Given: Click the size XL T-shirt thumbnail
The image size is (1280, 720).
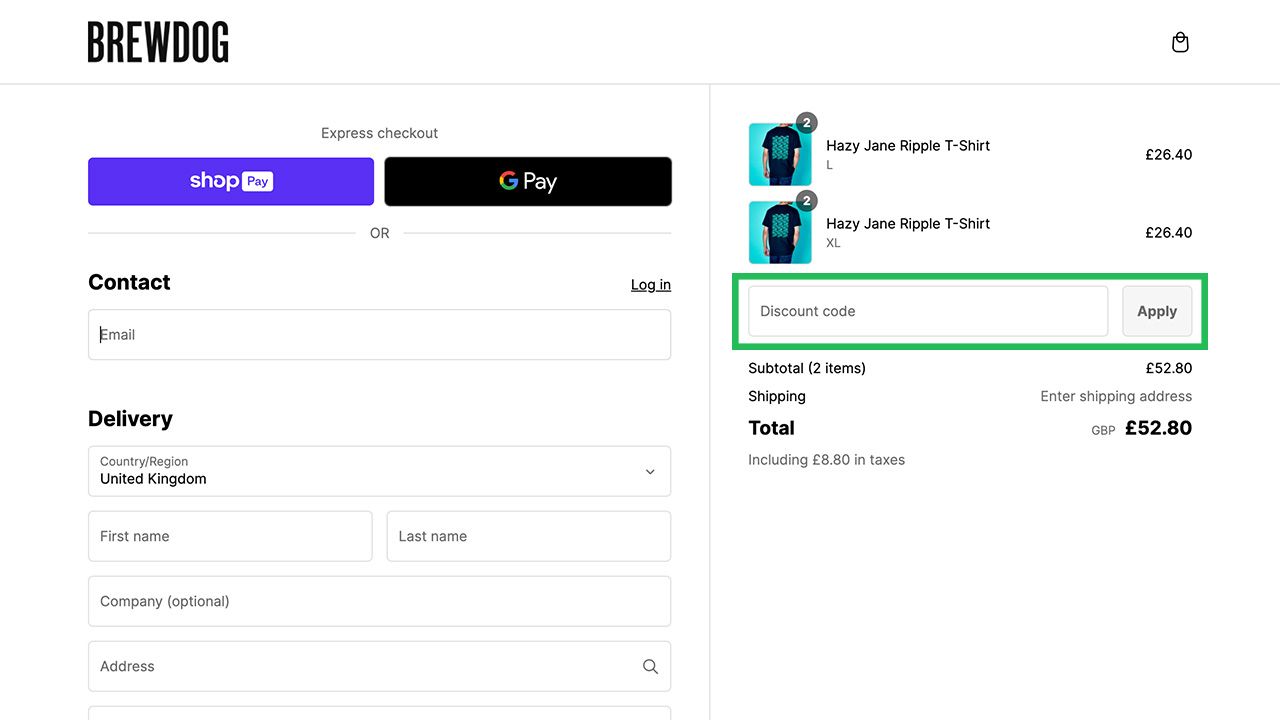Looking at the screenshot, I should [x=780, y=232].
